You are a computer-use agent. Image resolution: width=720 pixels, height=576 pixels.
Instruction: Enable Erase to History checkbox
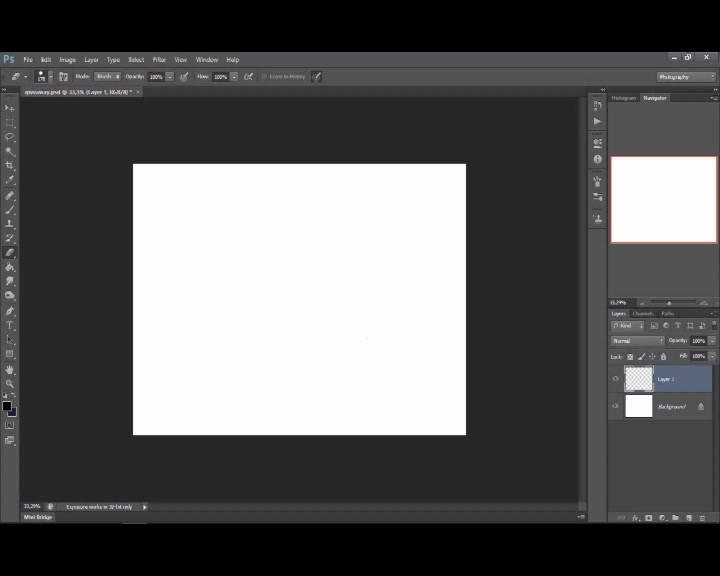264,77
